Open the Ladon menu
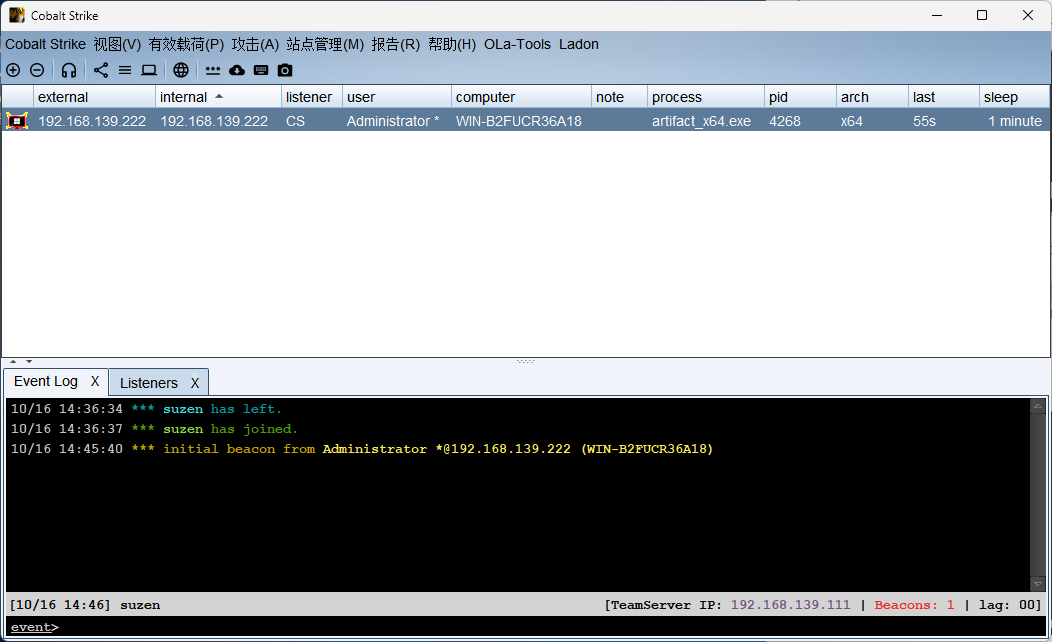The height and width of the screenshot is (642, 1052). 579,44
